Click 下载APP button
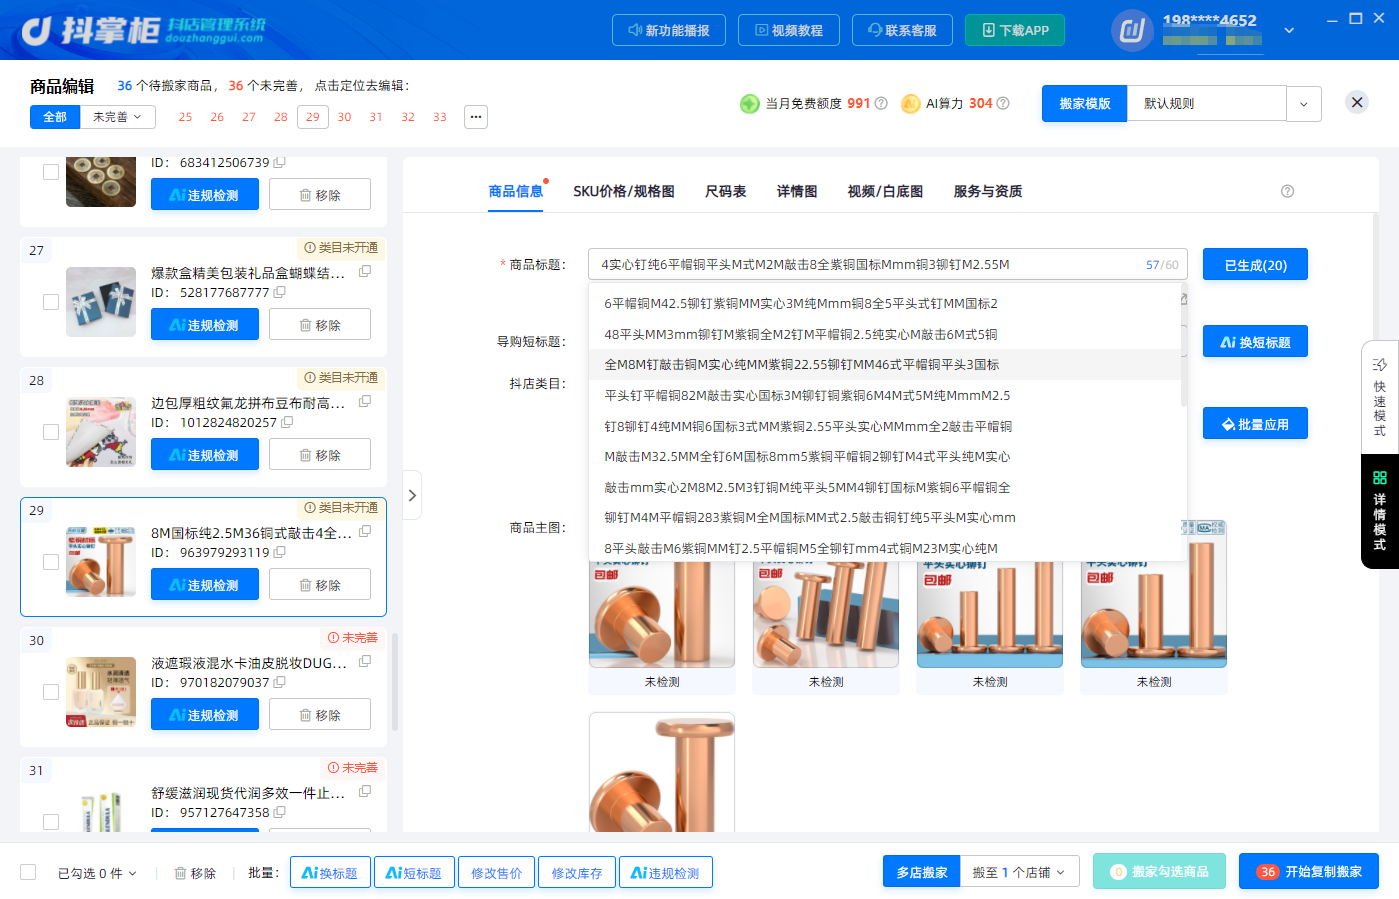 1015,30
